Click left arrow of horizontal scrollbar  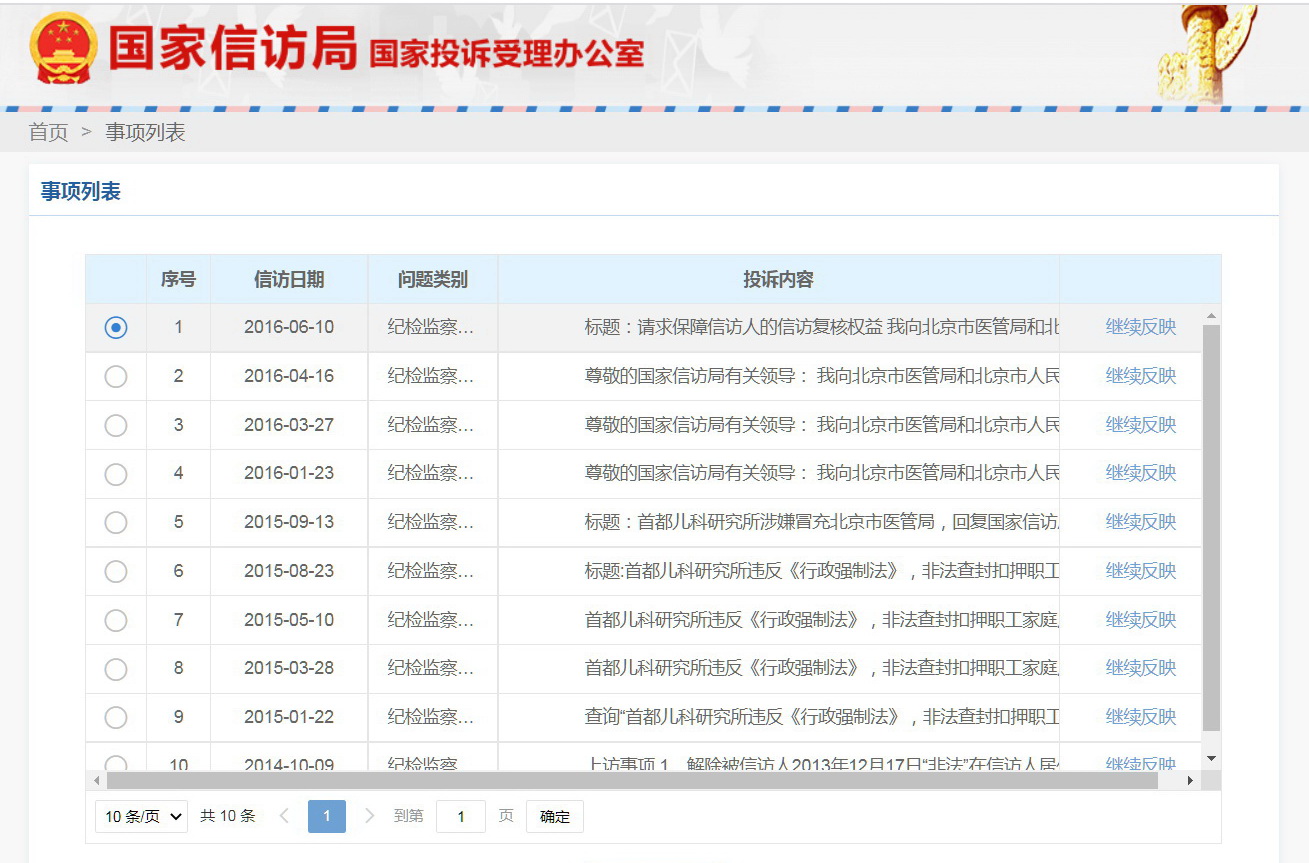click(97, 780)
